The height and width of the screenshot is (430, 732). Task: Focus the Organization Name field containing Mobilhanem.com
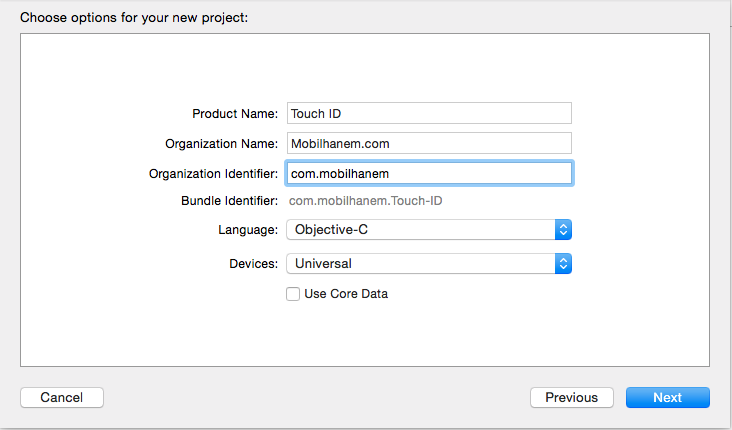[429, 143]
